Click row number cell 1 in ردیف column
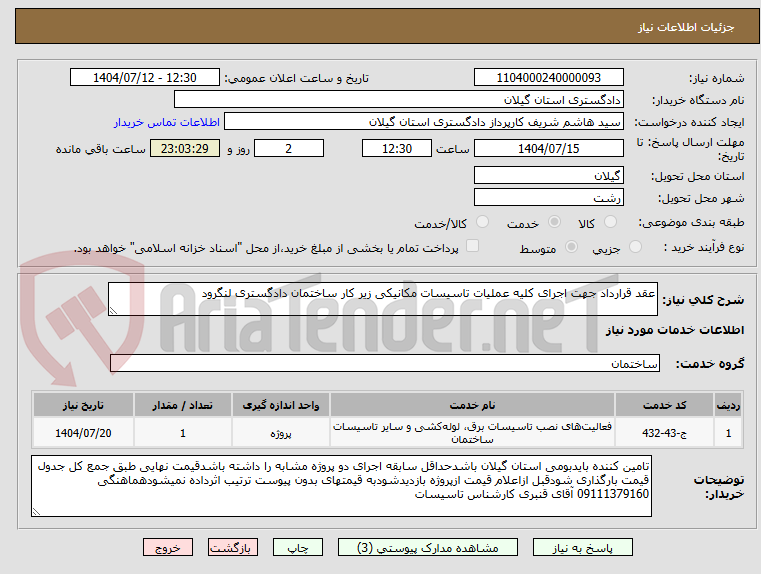This screenshot has height=574, width=761. click(x=728, y=433)
